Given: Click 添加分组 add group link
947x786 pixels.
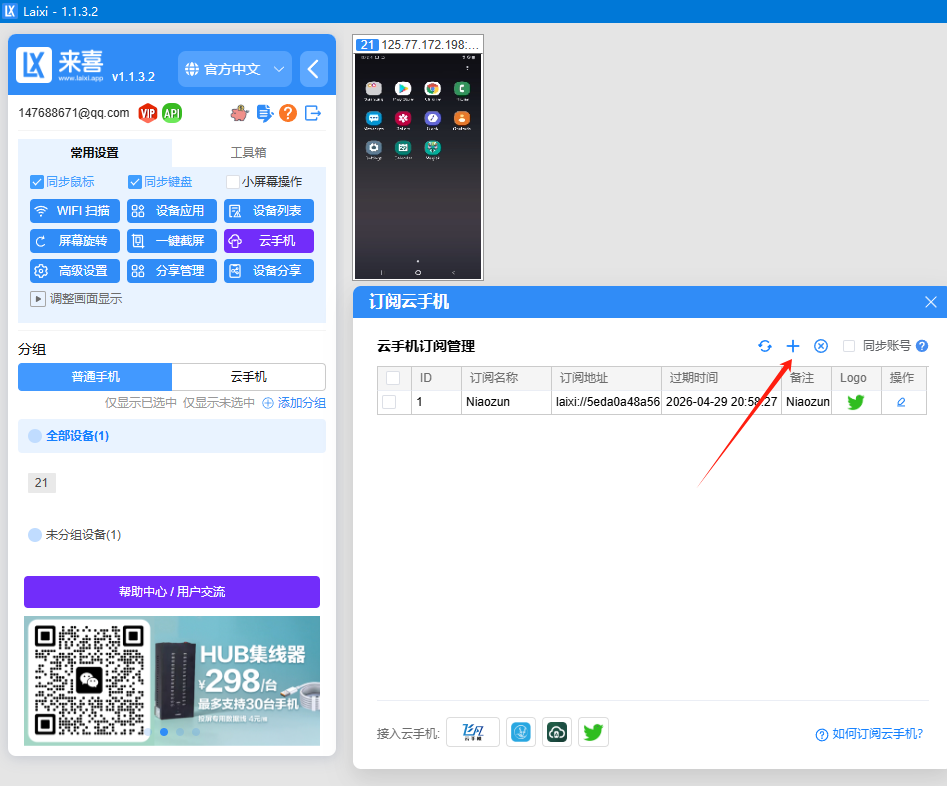Looking at the screenshot, I should click(x=294, y=403).
